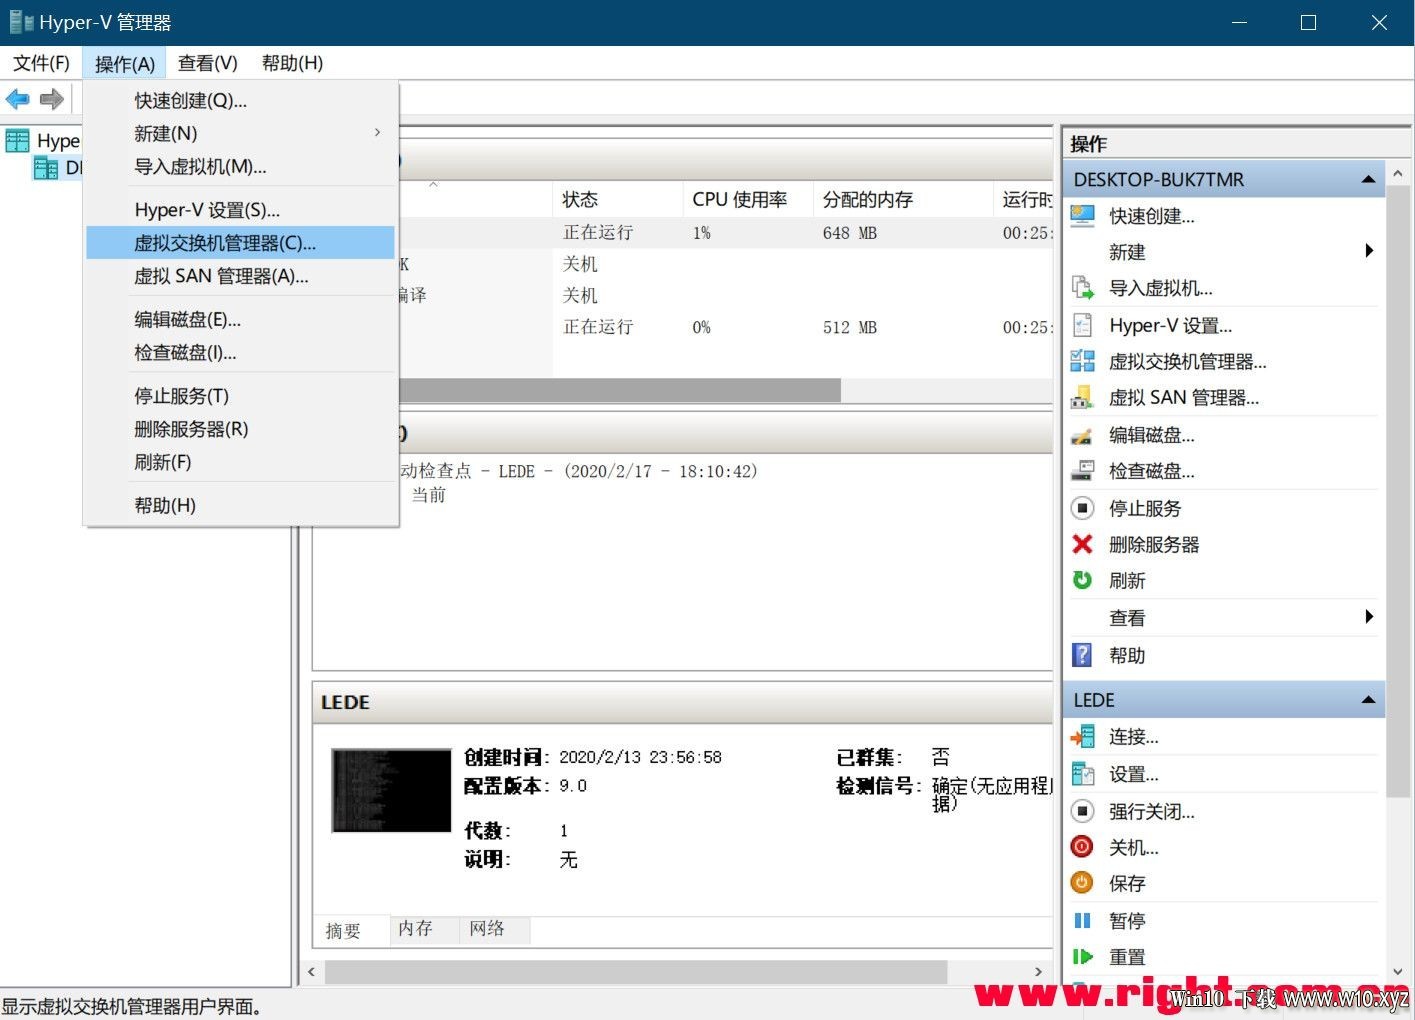
Task: Choose 虚拟交换机管理器(C)... from the menu
Action: click(240, 243)
